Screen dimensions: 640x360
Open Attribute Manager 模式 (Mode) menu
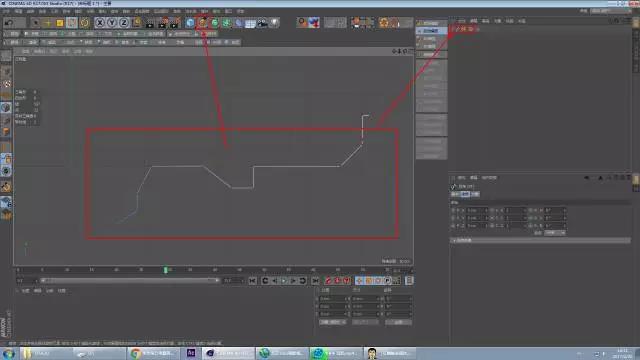tap(462, 178)
